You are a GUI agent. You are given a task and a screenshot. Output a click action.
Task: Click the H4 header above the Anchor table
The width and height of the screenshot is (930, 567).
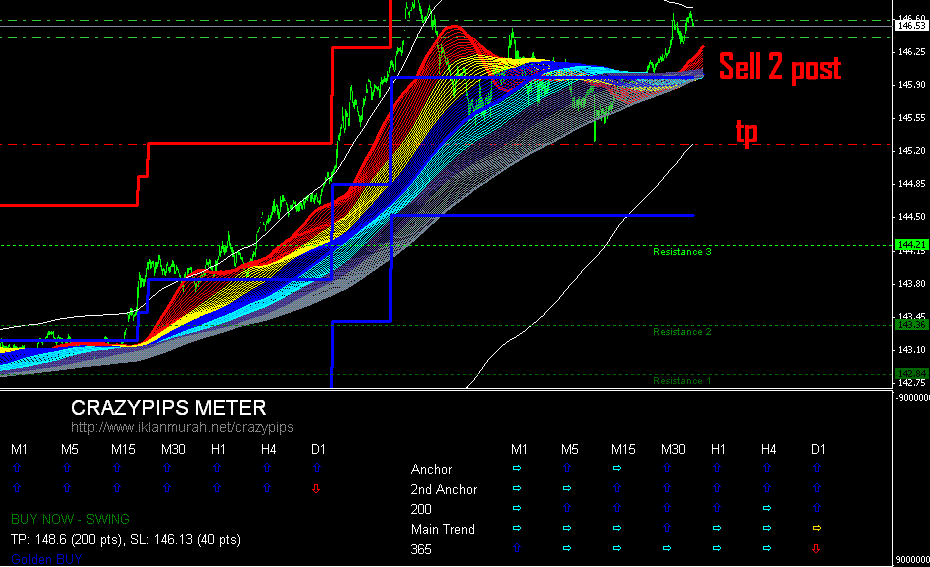point(768,450)
